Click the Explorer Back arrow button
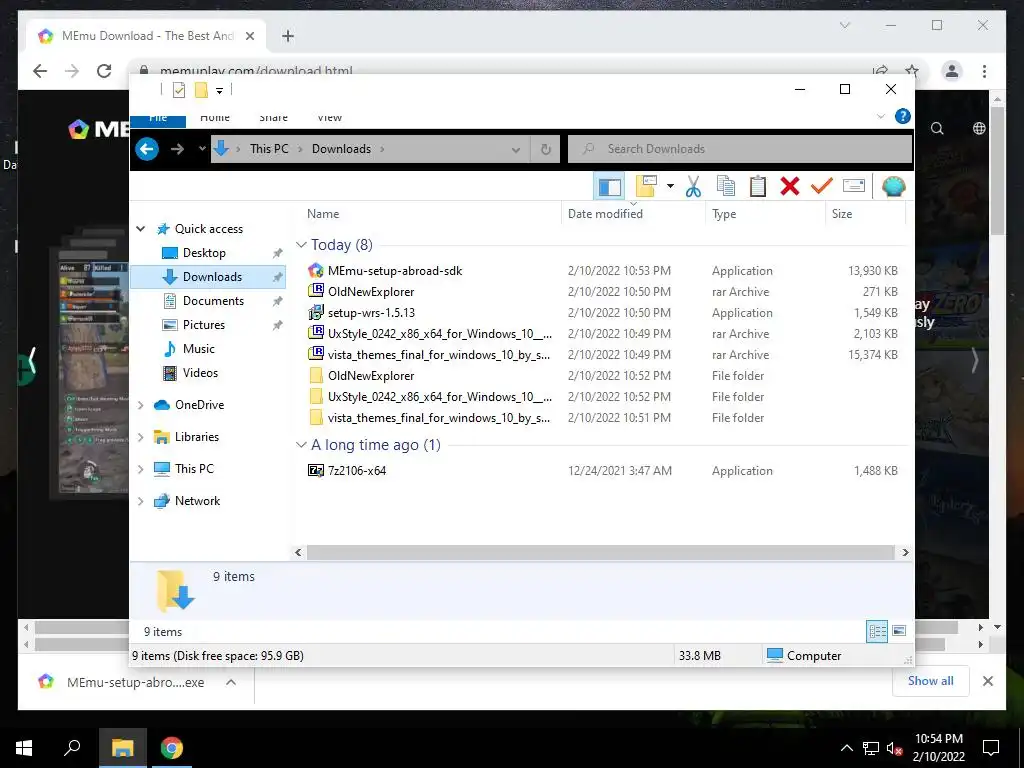Screen dimensions: 1024x768 click(147, 150)
